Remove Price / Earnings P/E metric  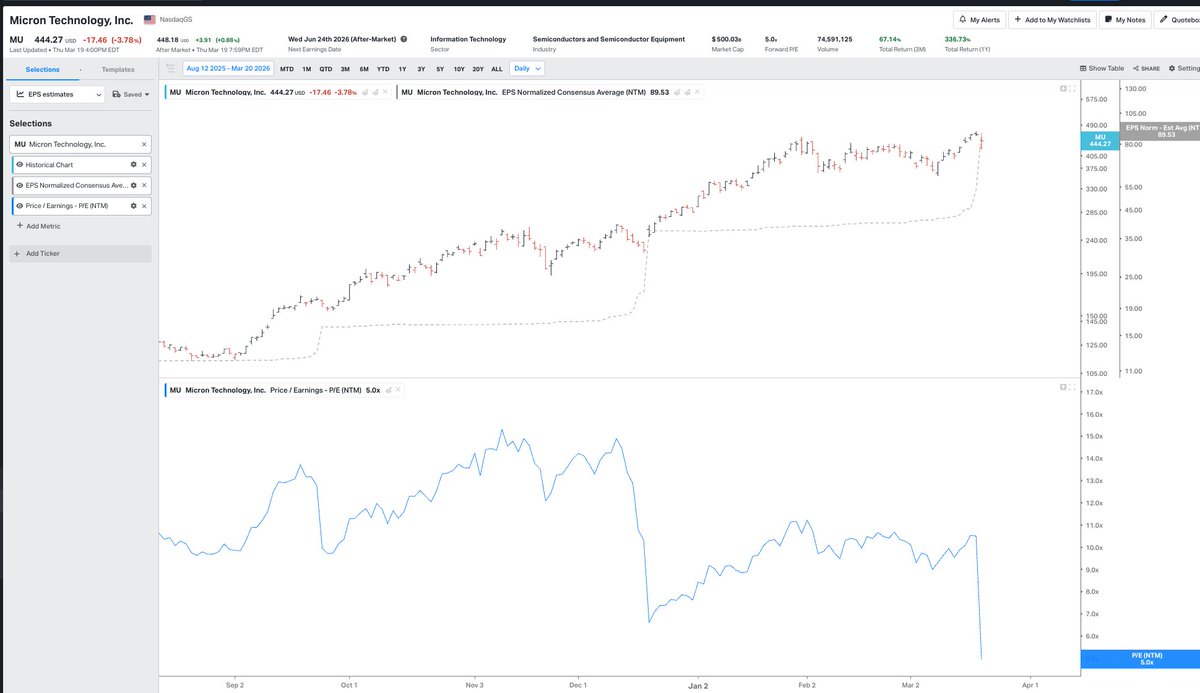point(143,205)
